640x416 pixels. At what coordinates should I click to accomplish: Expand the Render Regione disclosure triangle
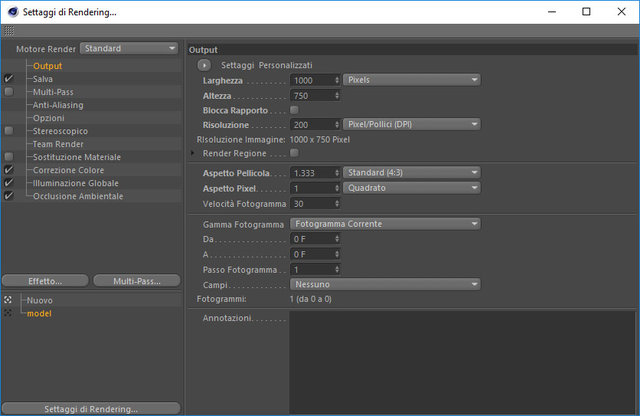pos(193,153)
